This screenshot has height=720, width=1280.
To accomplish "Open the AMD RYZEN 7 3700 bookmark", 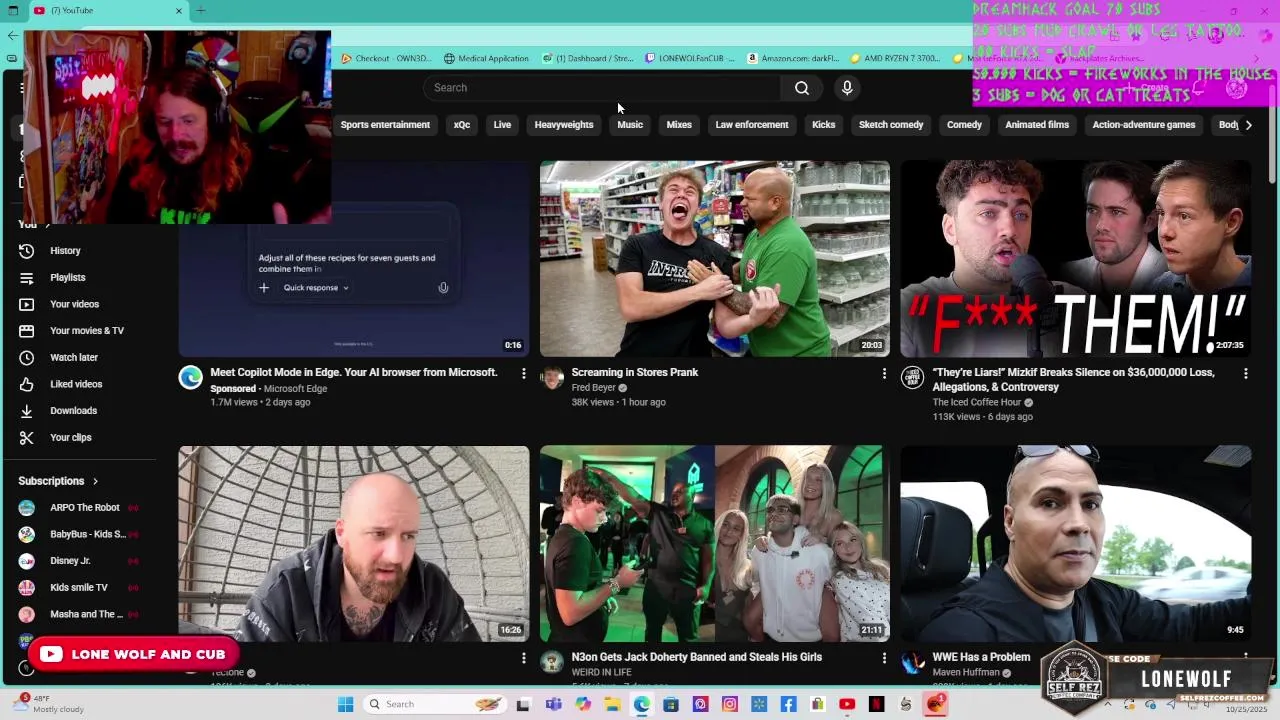I will click(895, 58).
